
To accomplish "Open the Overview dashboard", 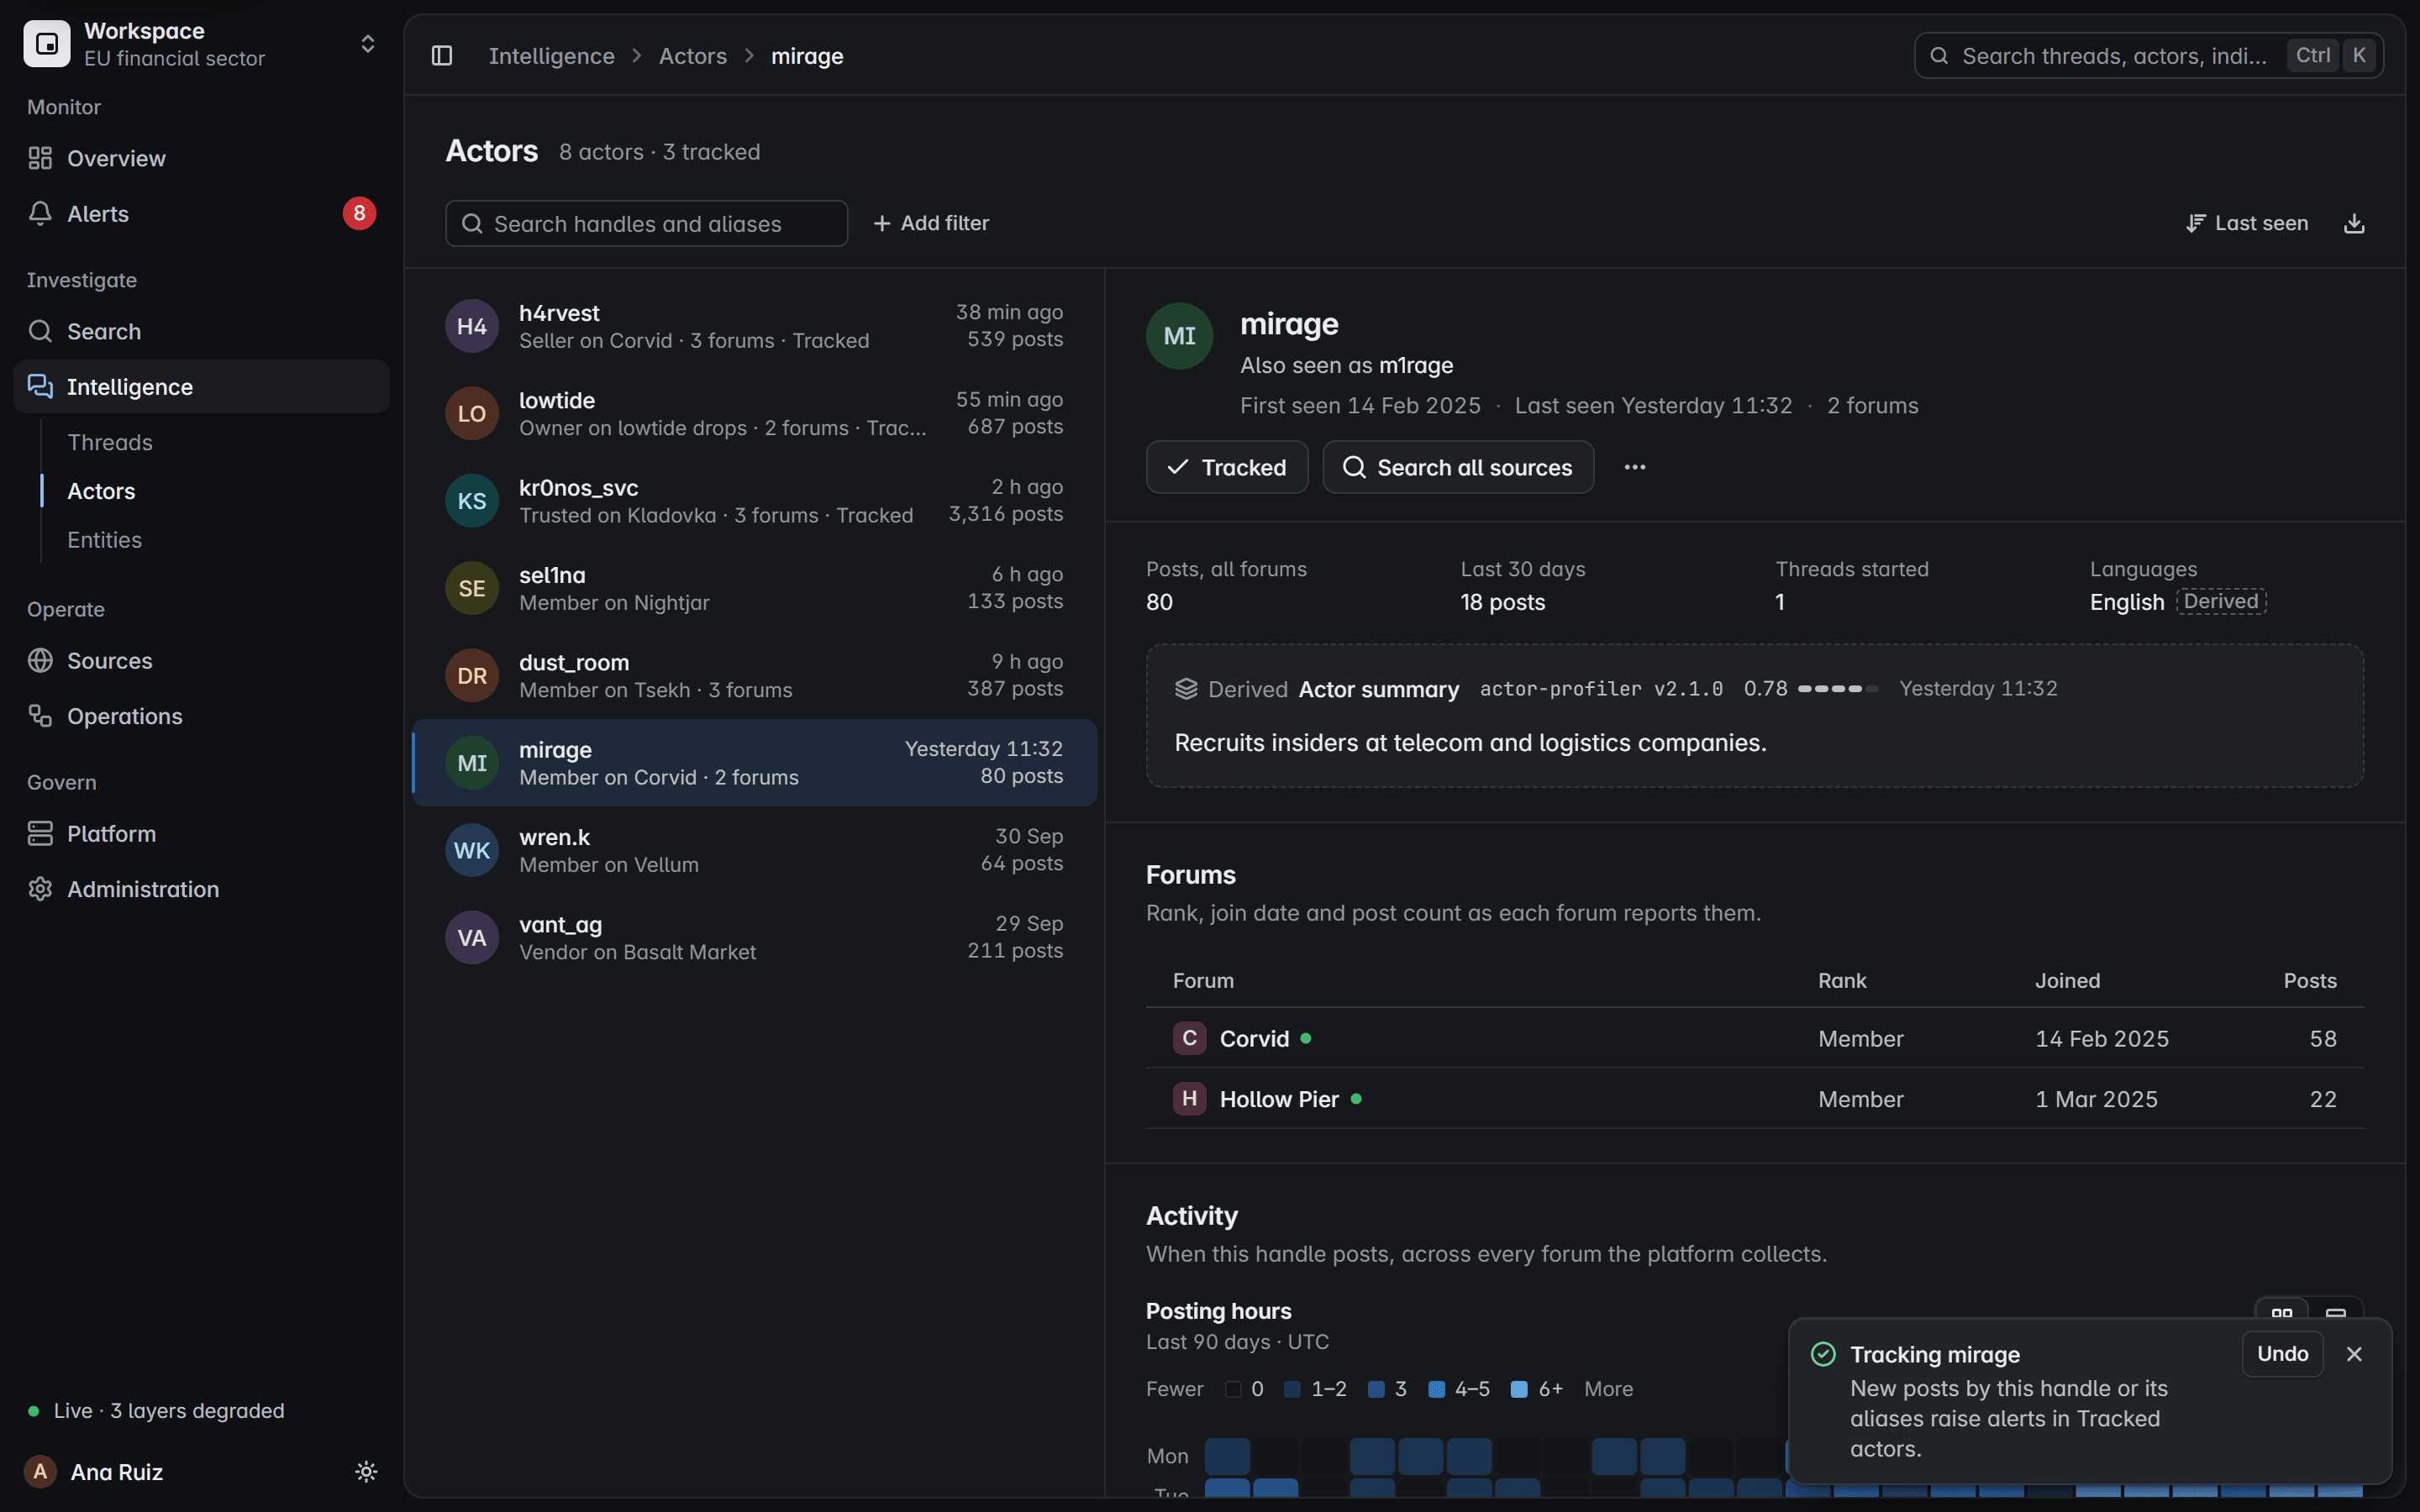I will coord(201,158).
